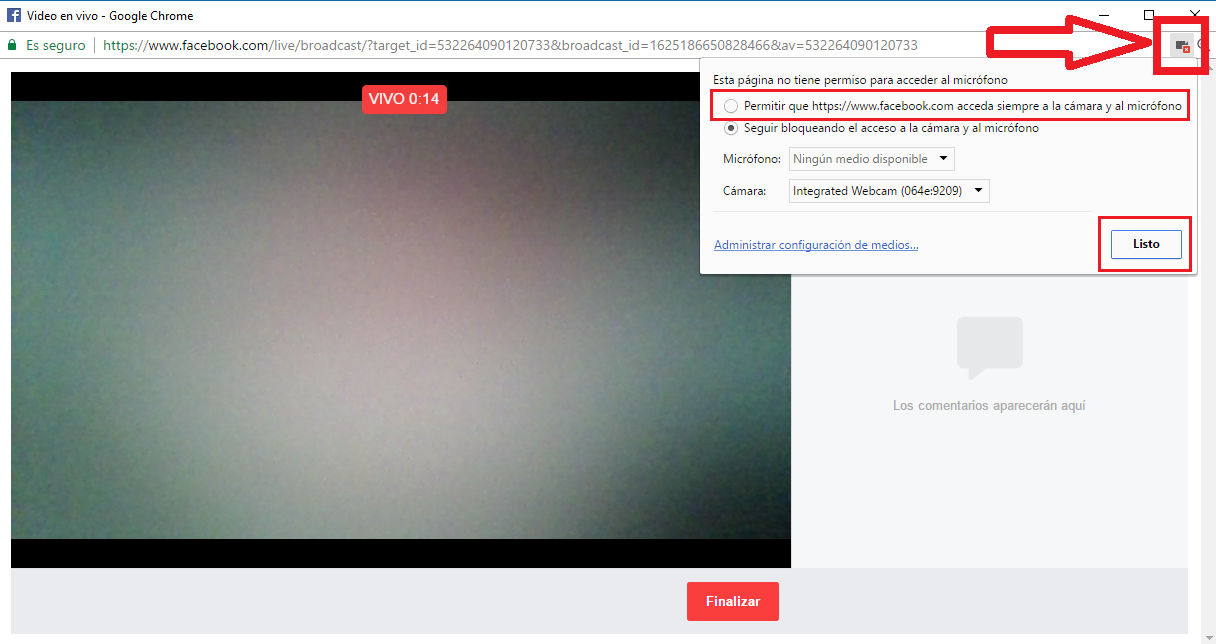This screenshot has width=1216, height=644.
Task: Click the 'Es seguro' security label
Action: (x=56, y=45)
